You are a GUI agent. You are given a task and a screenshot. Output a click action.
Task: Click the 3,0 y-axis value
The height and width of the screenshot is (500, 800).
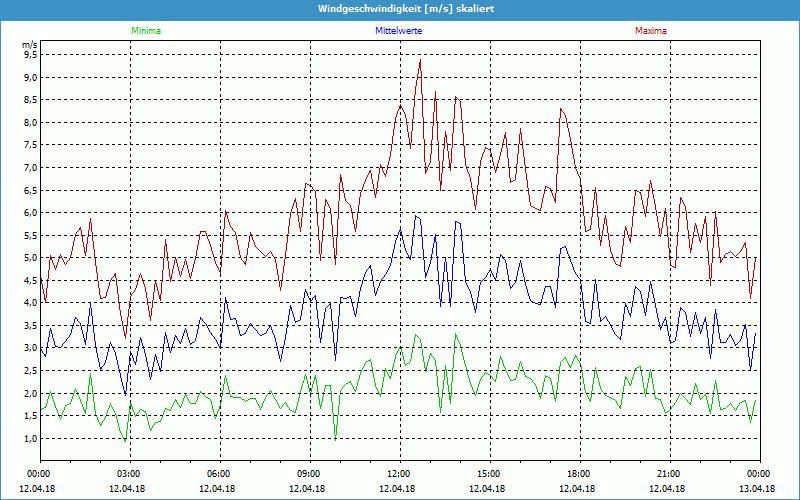[x=31, y=348]
